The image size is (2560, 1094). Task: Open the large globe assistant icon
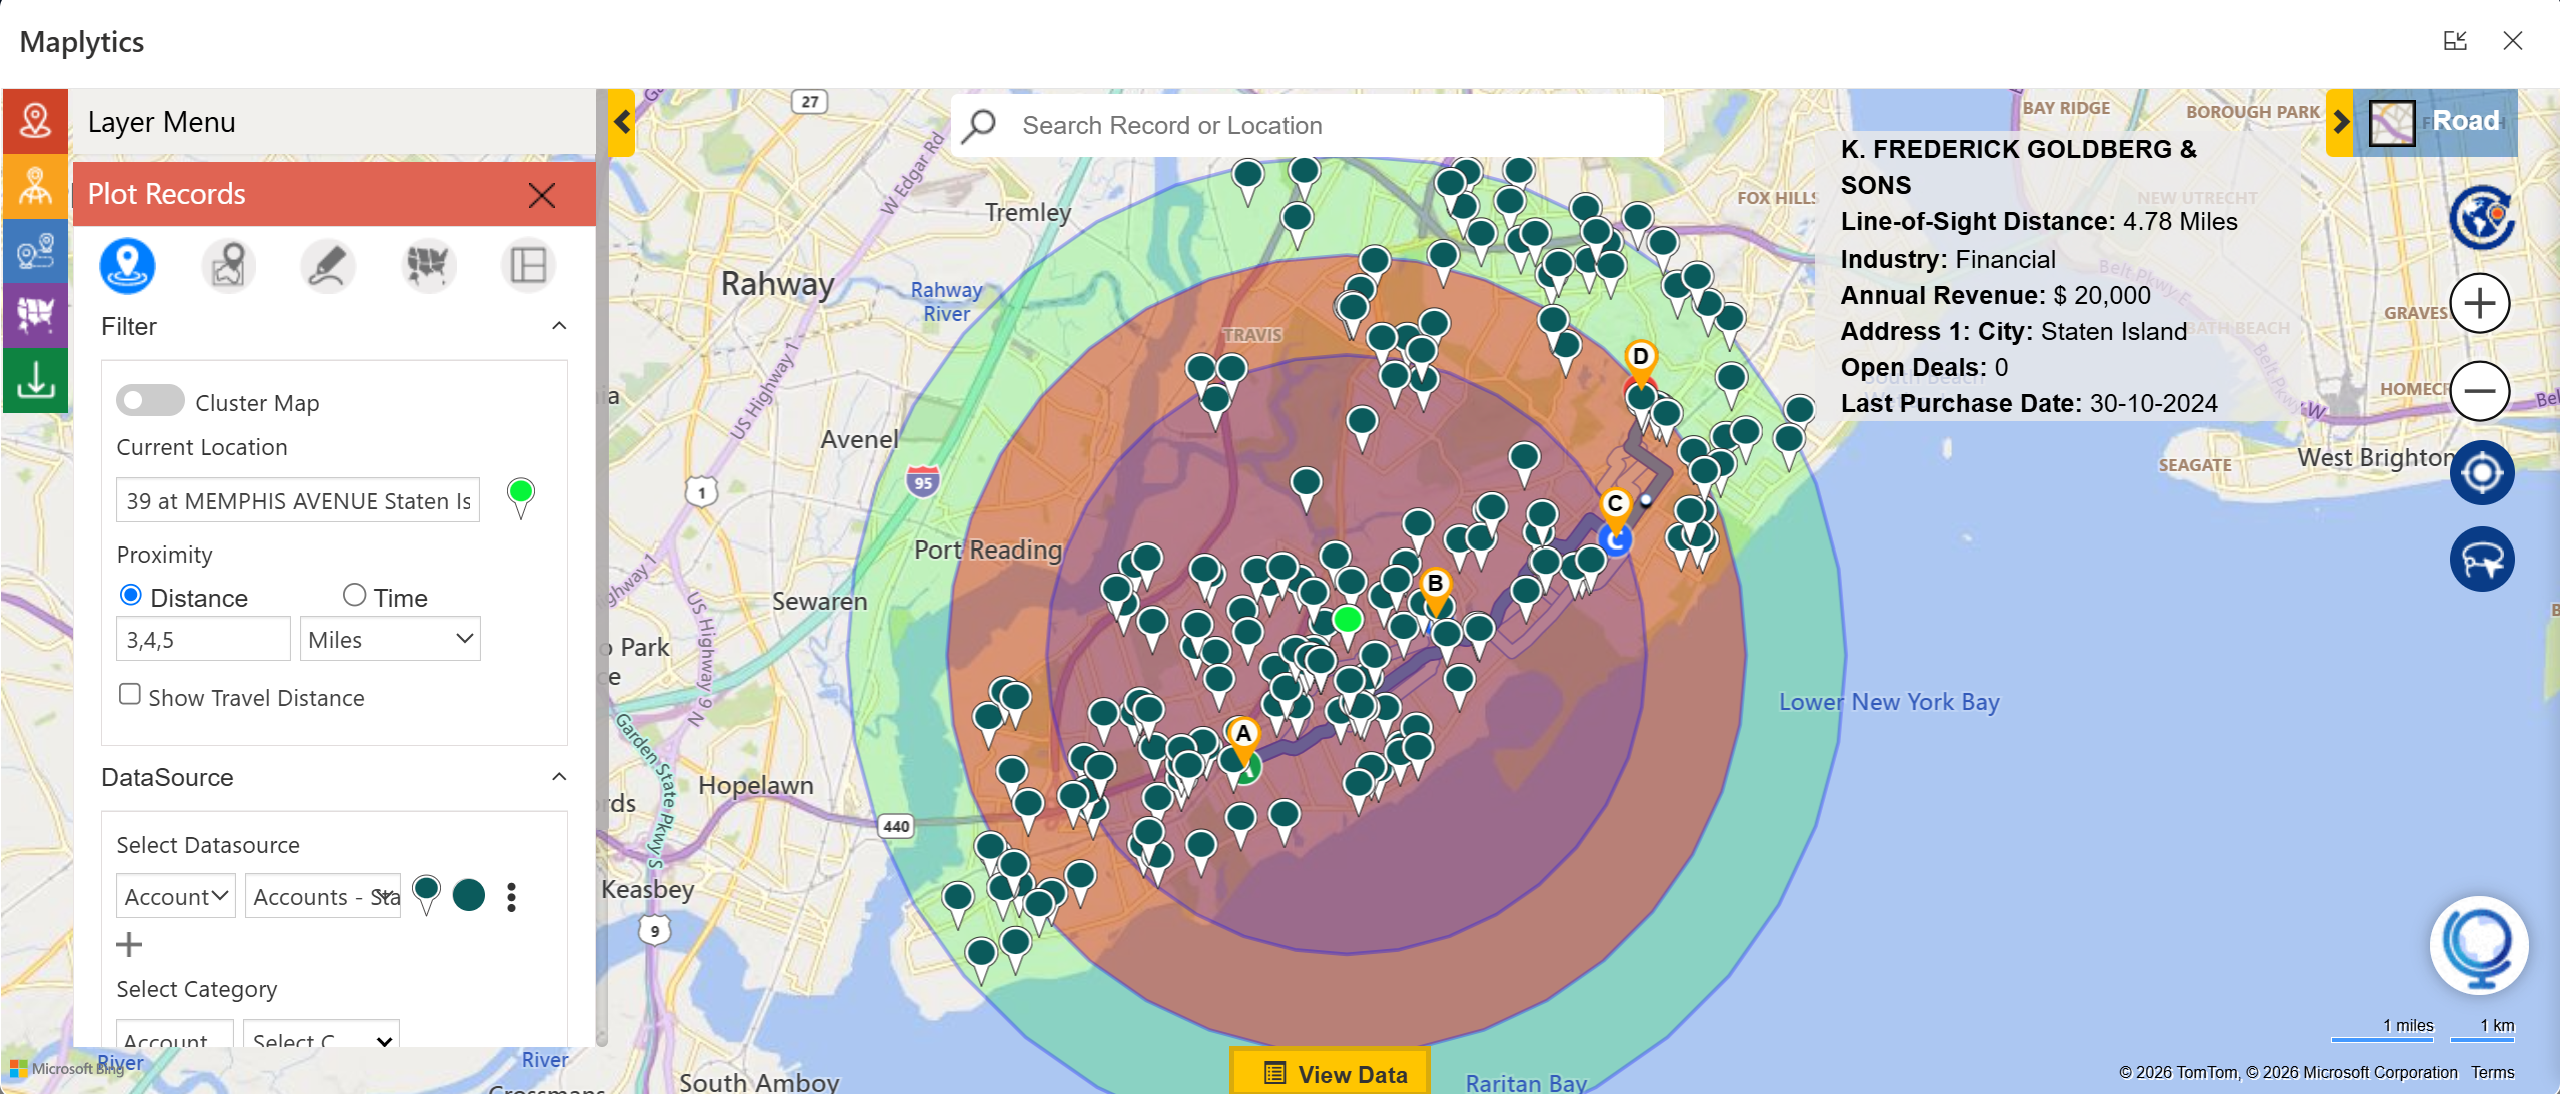tap(2479, 945)
